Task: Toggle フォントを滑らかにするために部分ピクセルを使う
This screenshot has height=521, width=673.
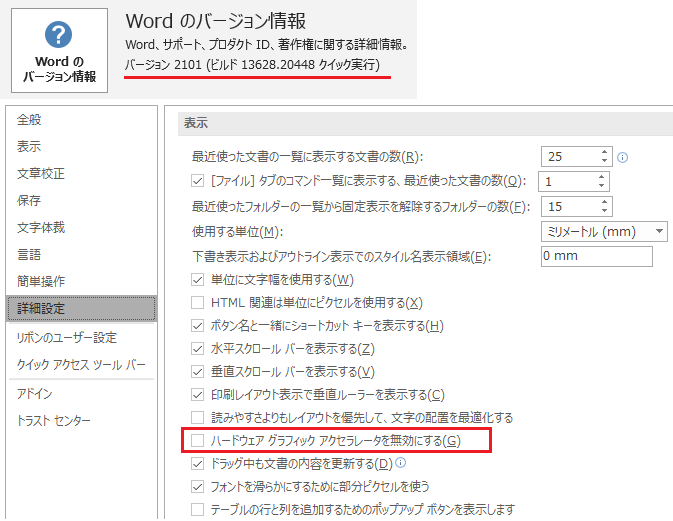Action: pos(197,487)
